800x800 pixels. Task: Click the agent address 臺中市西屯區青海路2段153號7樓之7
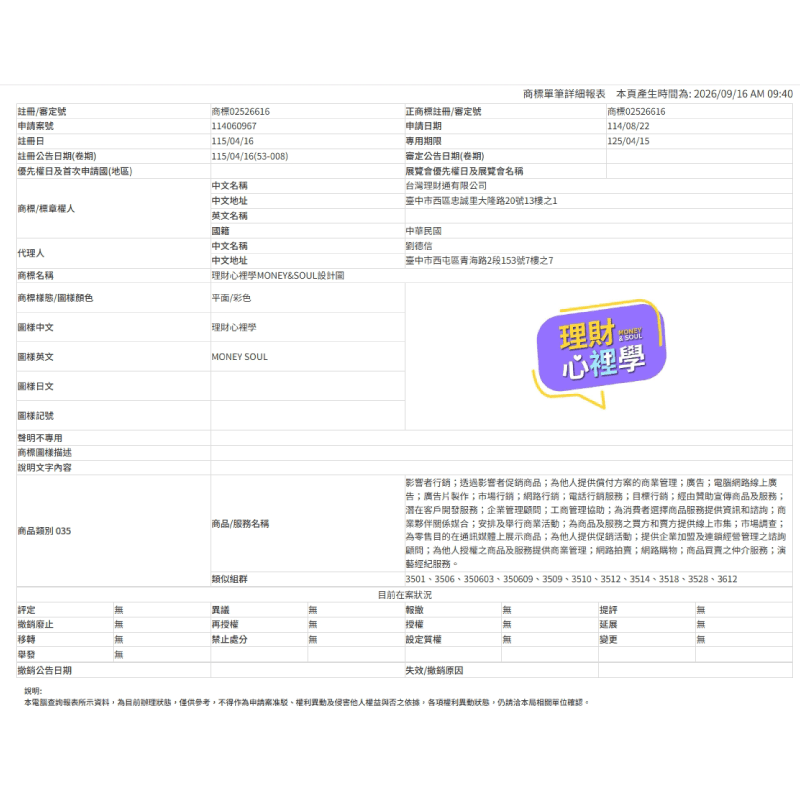(x=479, y=261)
